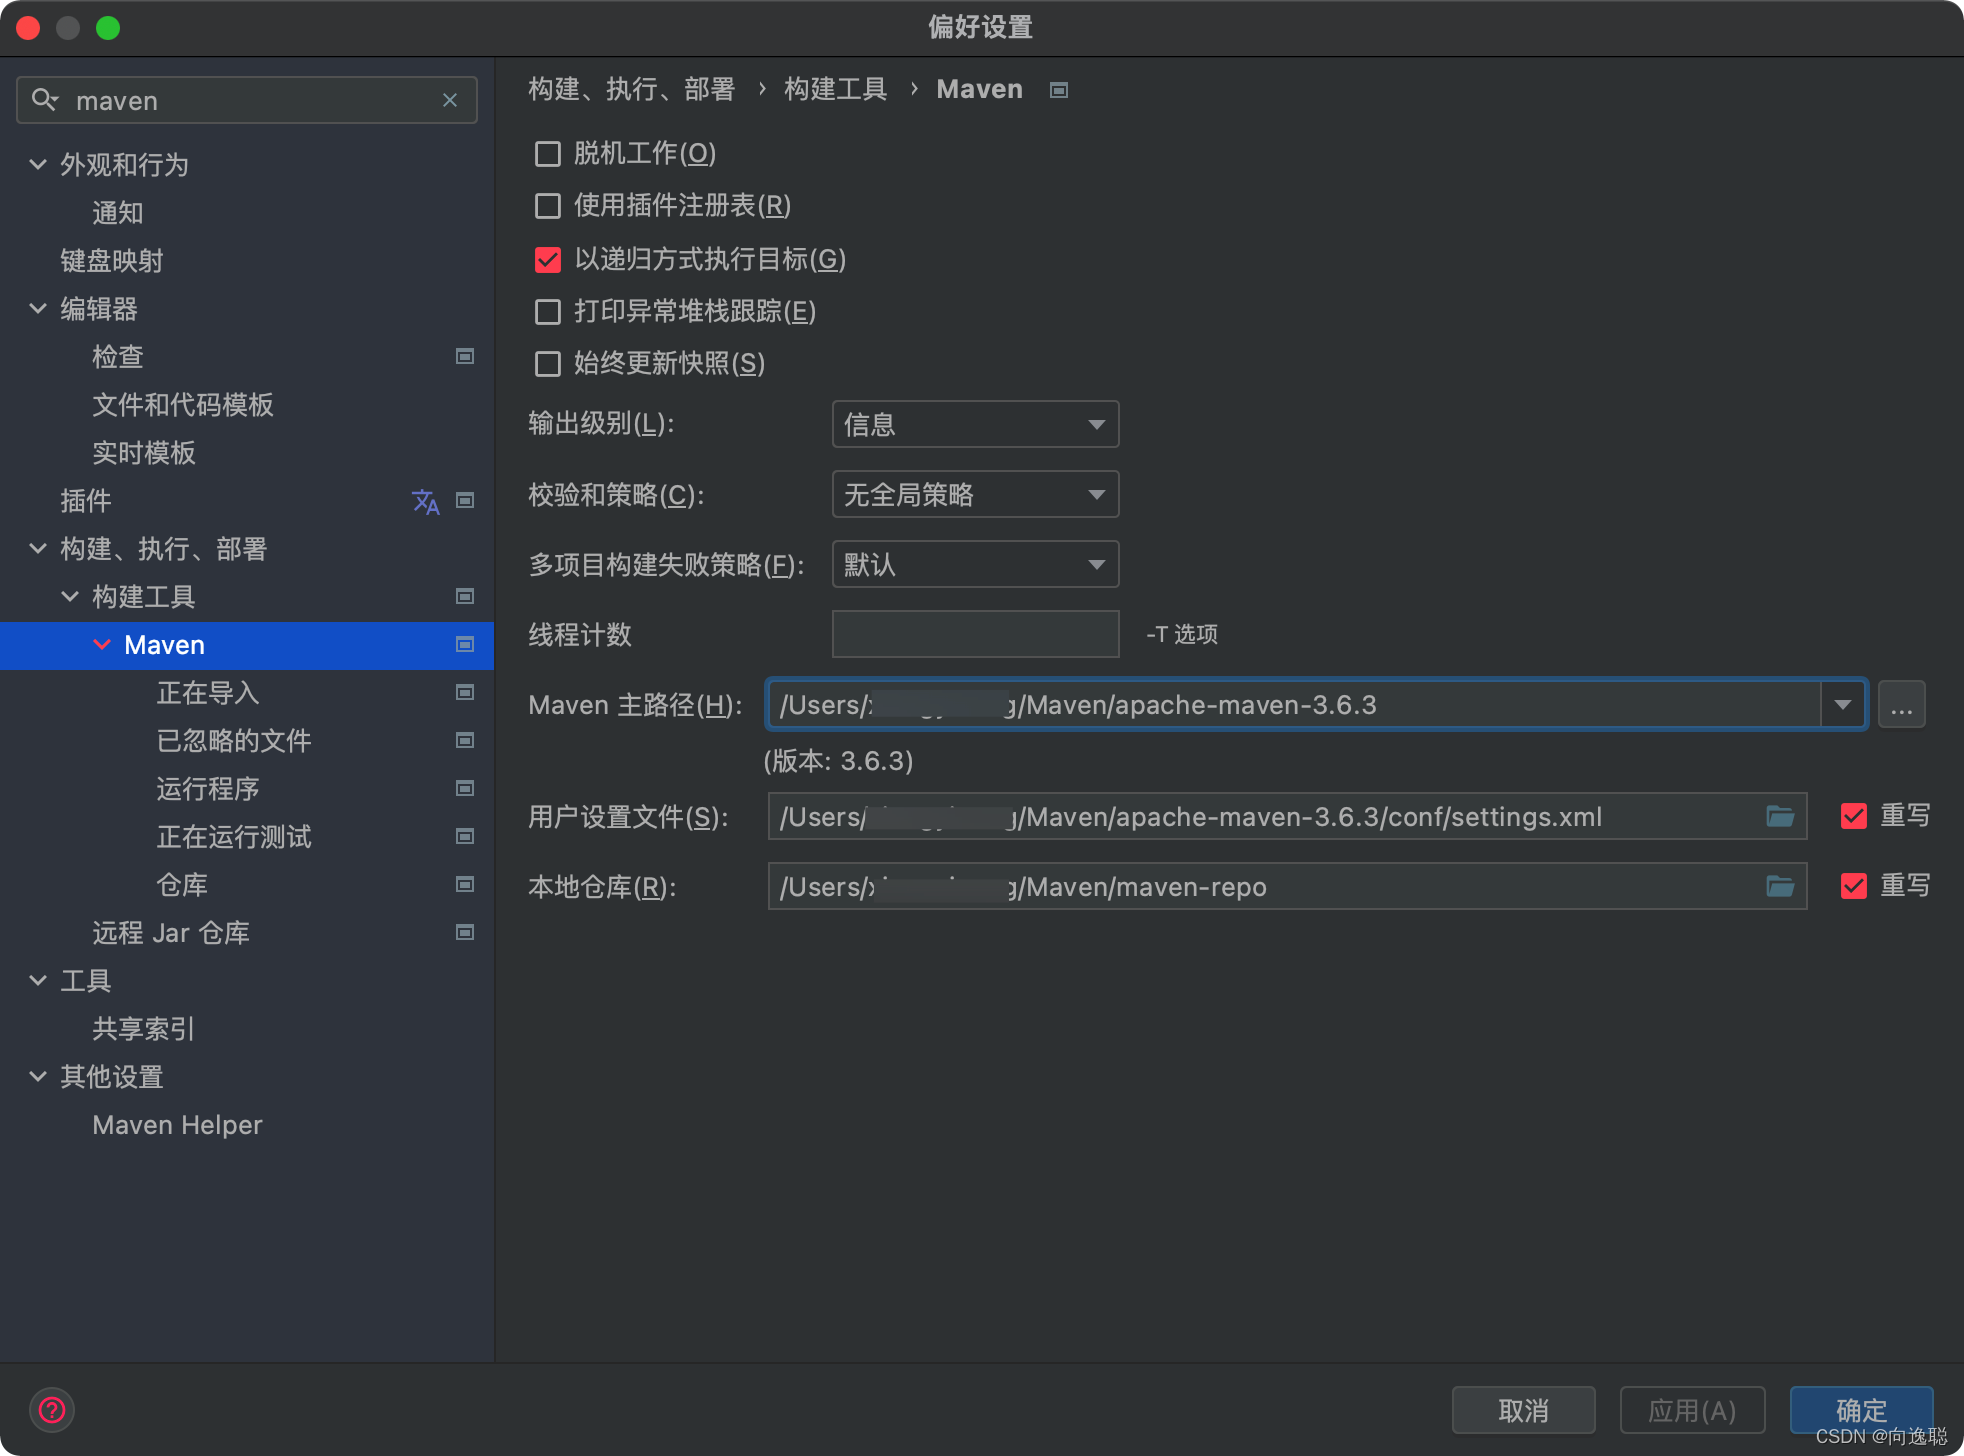Enable 打印异常堆栈跟踪 checkbox
The height and width of the screenshot is (1456, 1964).
pos(548,311)
